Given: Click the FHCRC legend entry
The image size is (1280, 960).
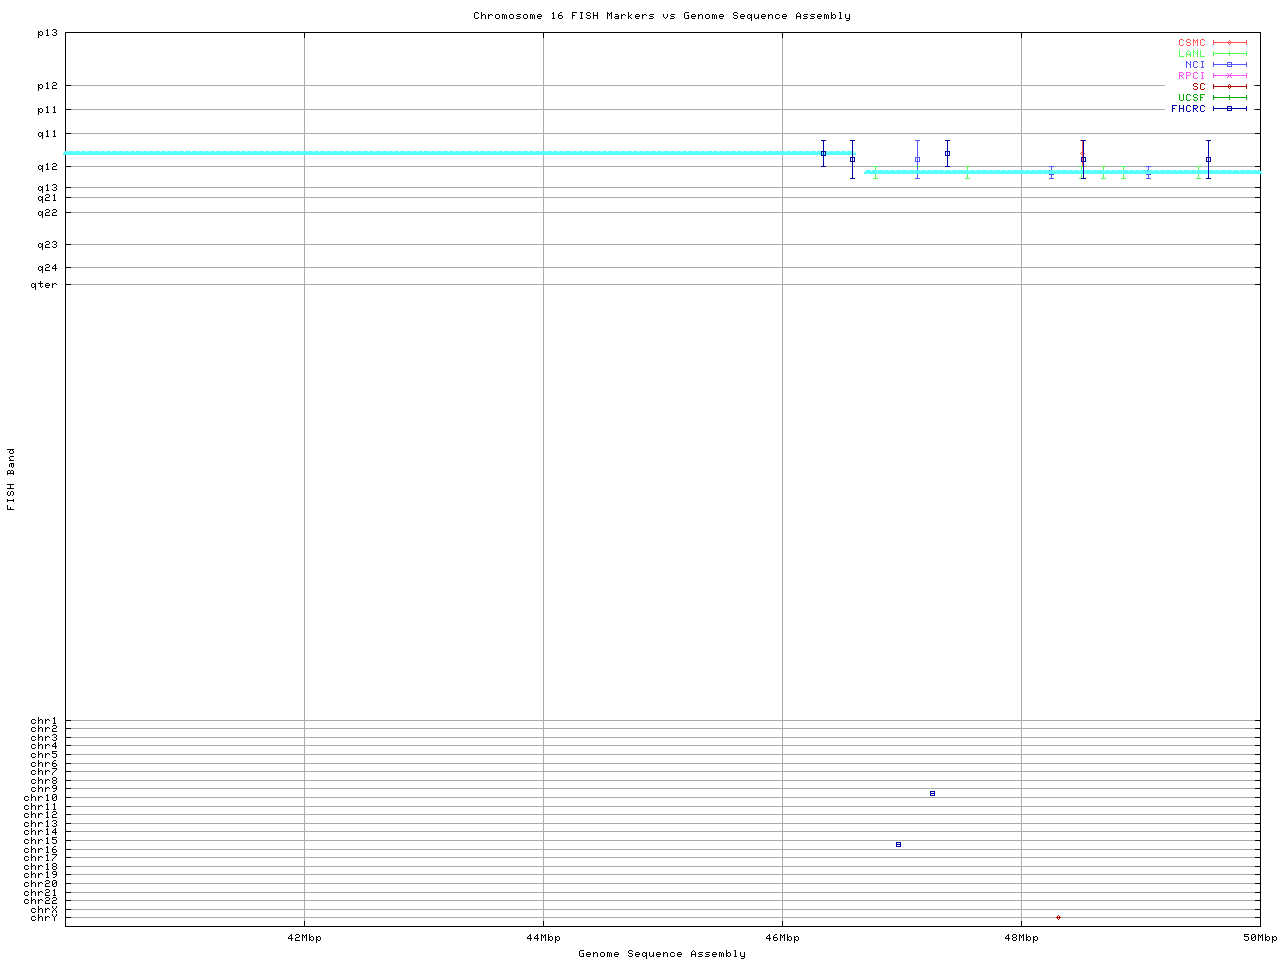Looking at the screenshot, I should point(1189,109).
